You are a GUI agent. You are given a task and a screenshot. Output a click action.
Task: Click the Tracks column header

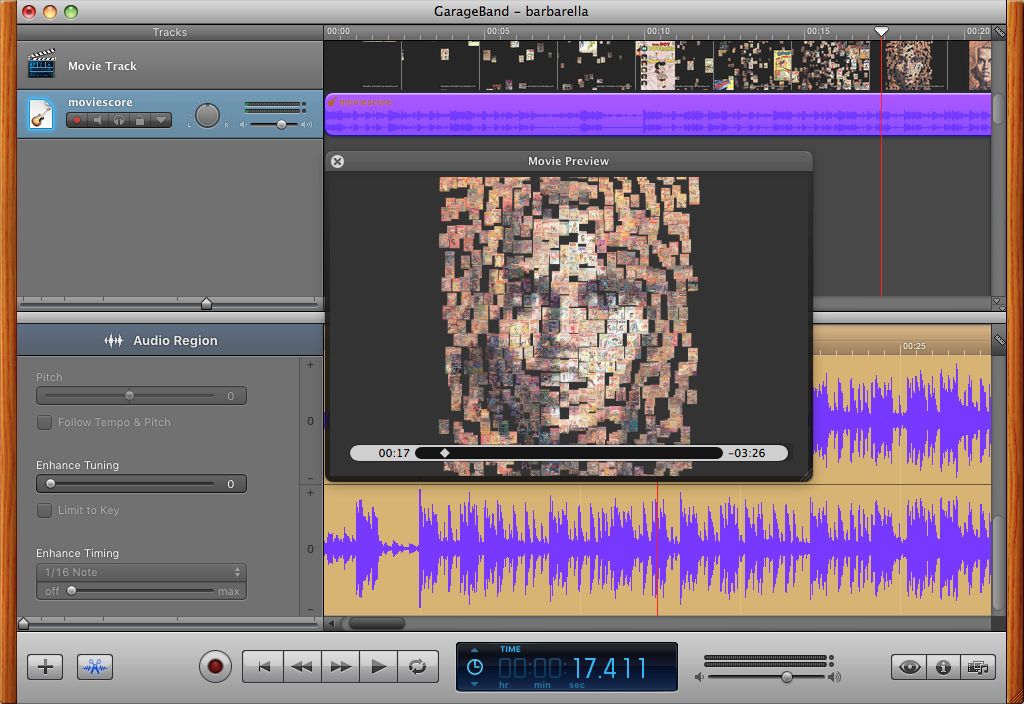[x=170, y=32]
